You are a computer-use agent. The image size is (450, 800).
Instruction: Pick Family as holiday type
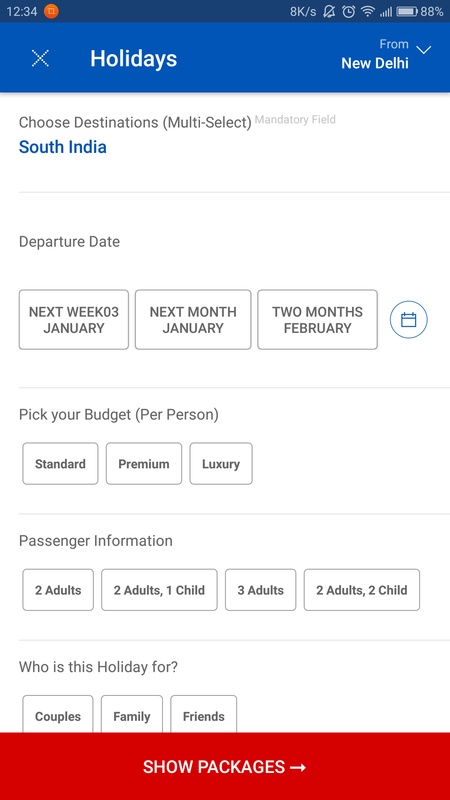pos(132,714)
